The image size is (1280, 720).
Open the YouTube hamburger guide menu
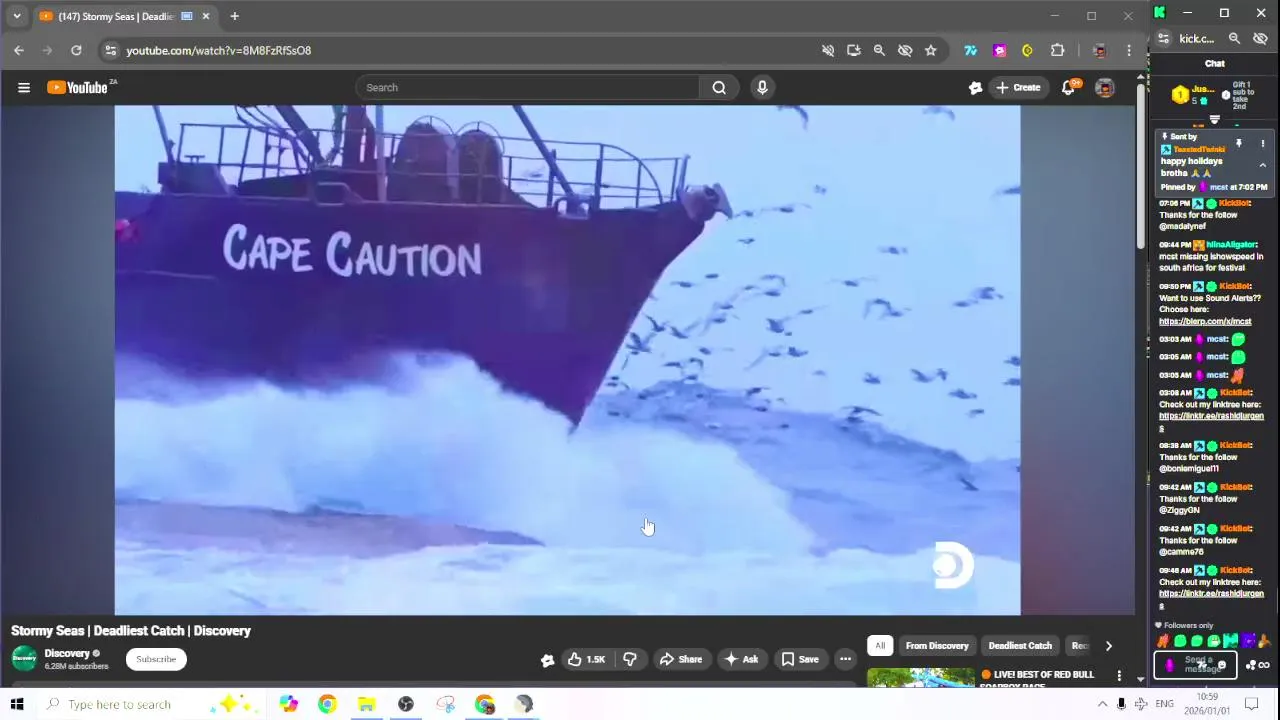pos(24,87)
